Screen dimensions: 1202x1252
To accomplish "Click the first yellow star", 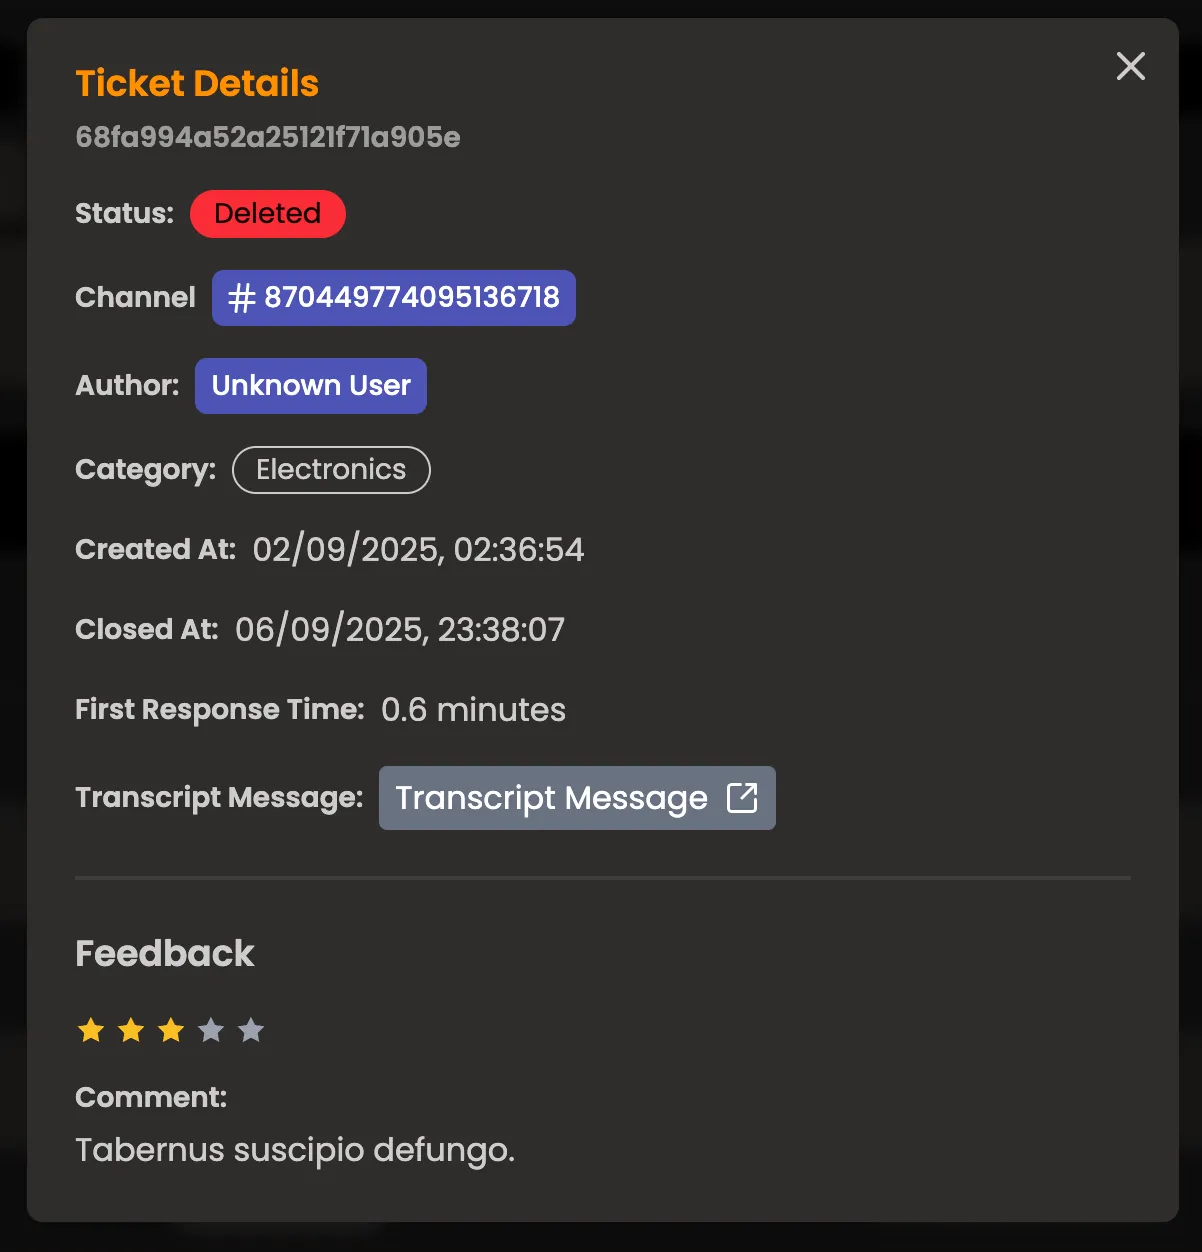I will point(90,1029).
